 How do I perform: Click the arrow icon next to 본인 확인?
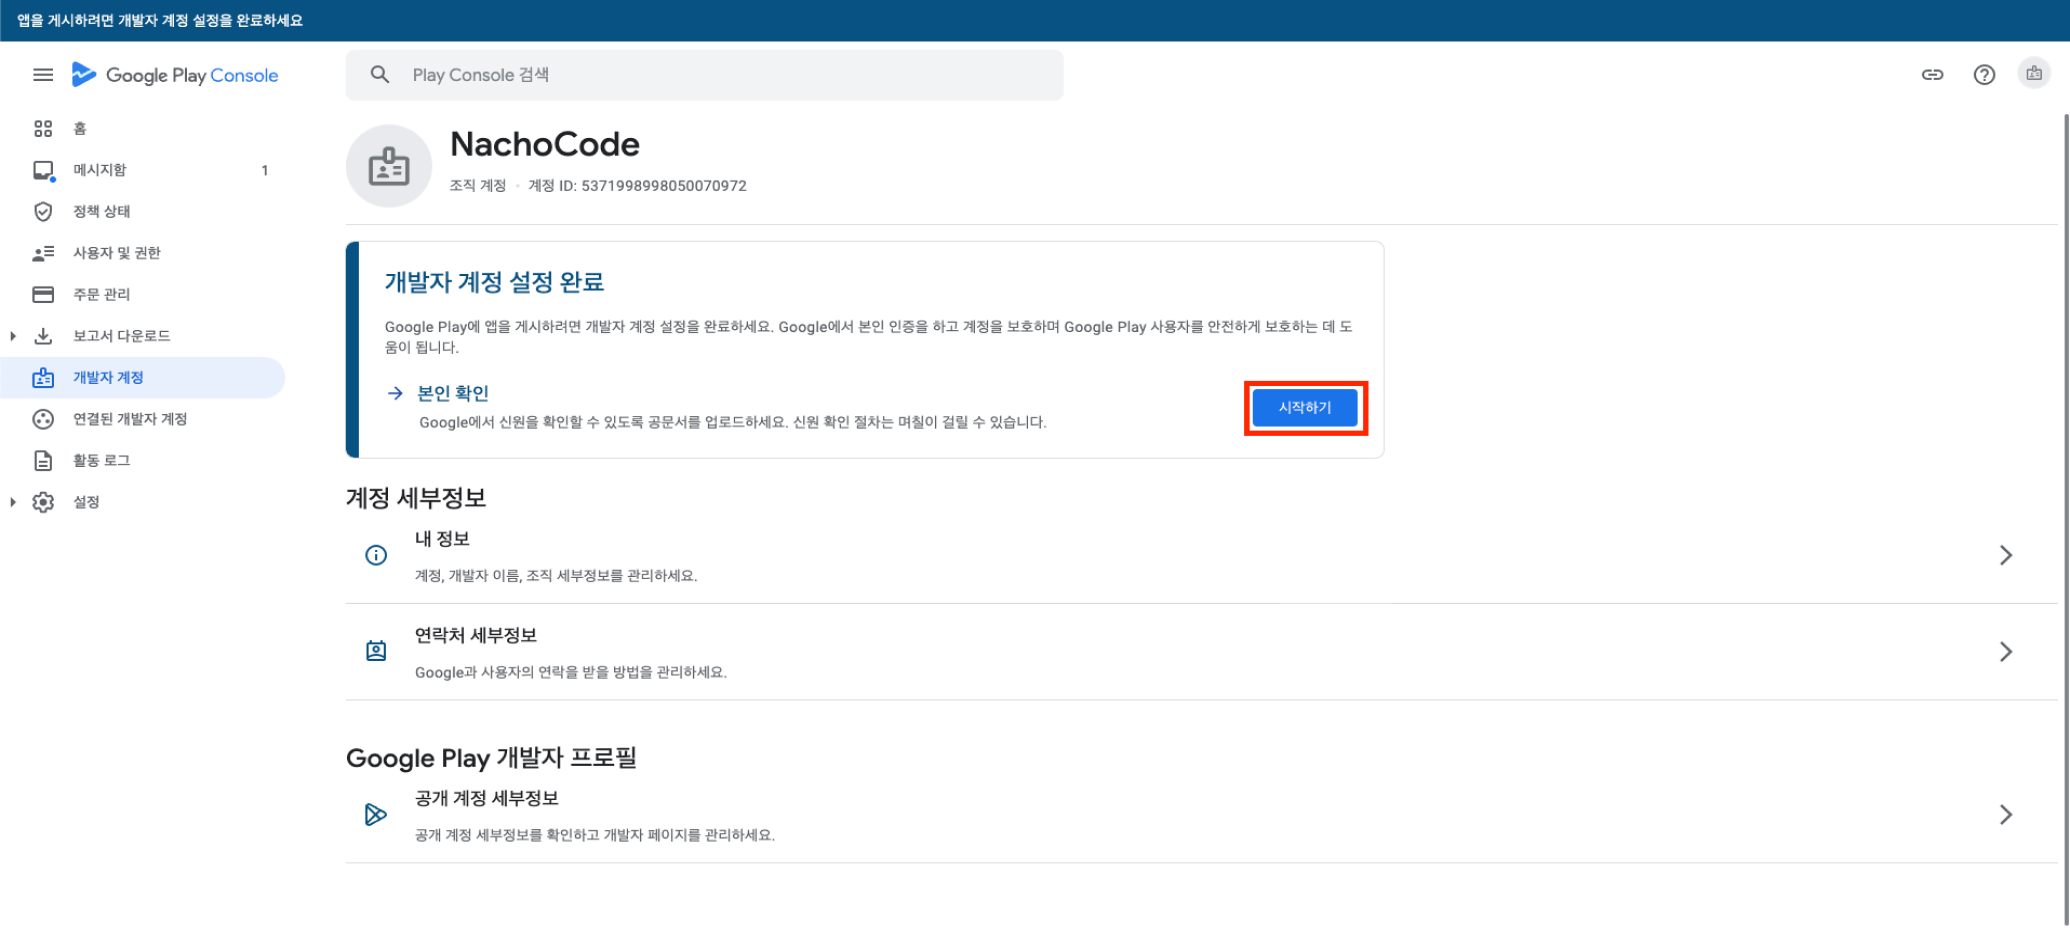395,394
